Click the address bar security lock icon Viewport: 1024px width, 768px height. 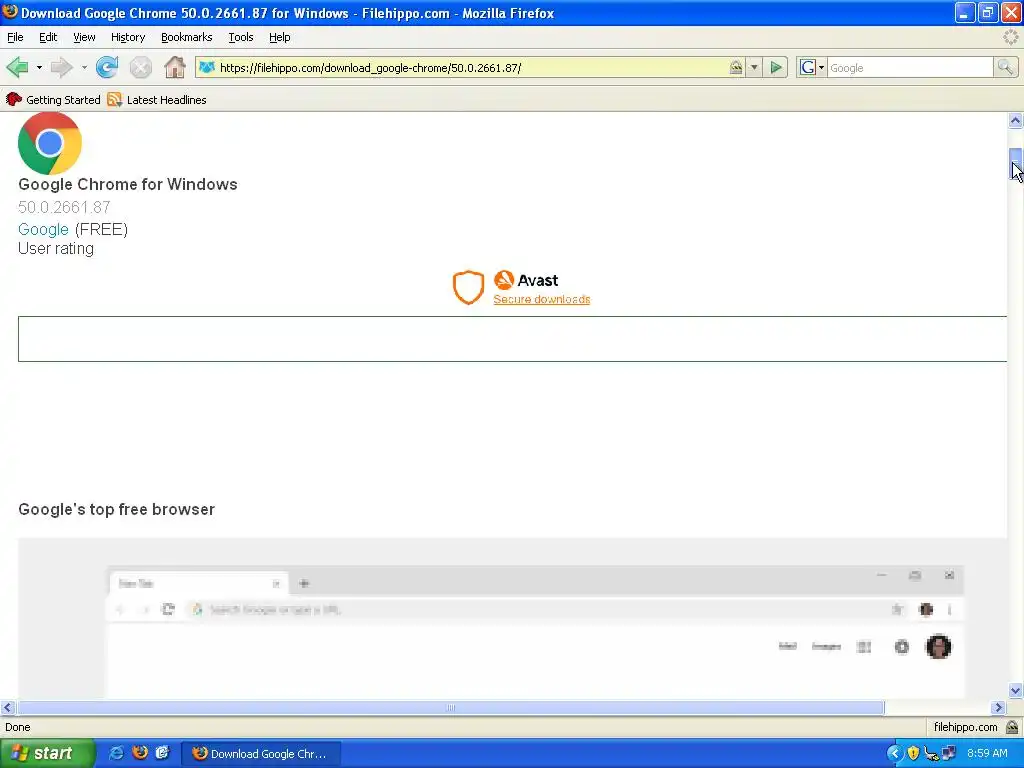click(735, 67)
